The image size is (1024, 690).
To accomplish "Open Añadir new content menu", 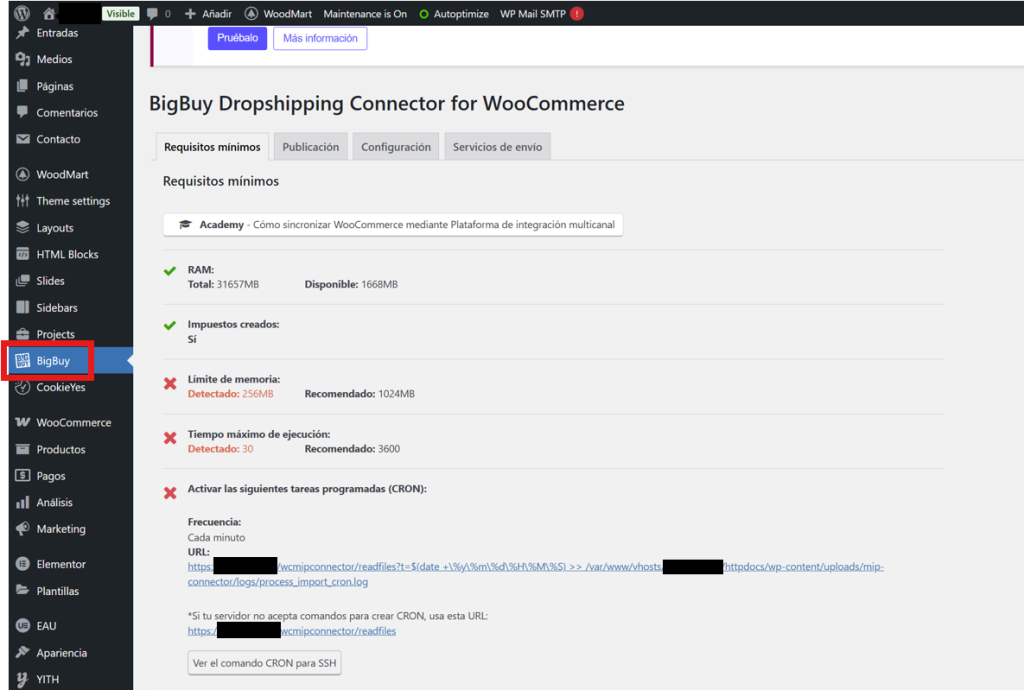I will [x=209, y=14].
